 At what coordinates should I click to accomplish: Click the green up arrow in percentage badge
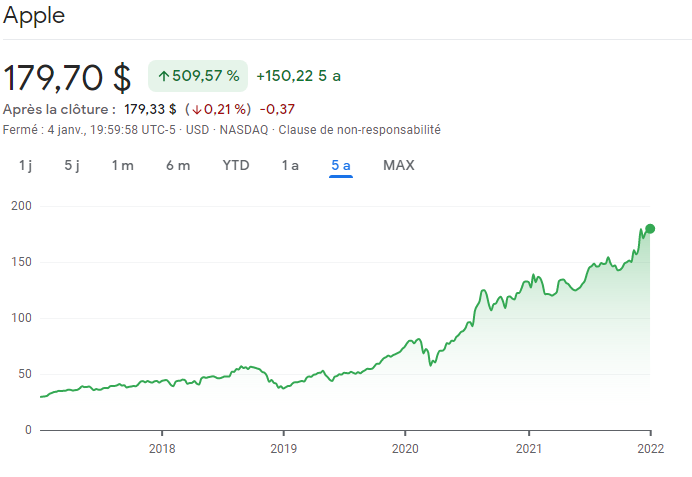click(164, 76)
